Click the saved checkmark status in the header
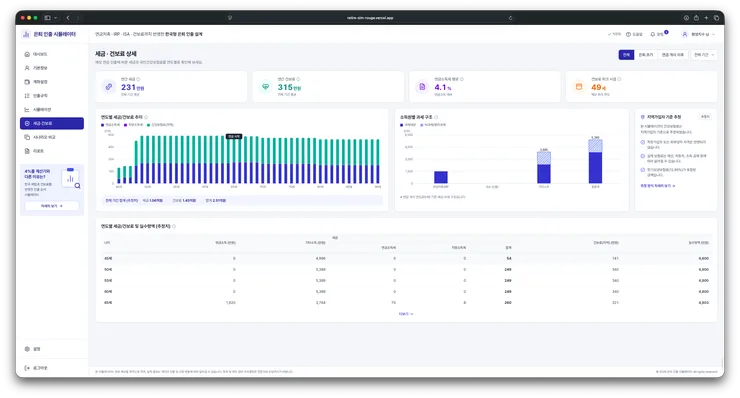The width and height of the screenshot is (740, 398). (x=614, y=34)
